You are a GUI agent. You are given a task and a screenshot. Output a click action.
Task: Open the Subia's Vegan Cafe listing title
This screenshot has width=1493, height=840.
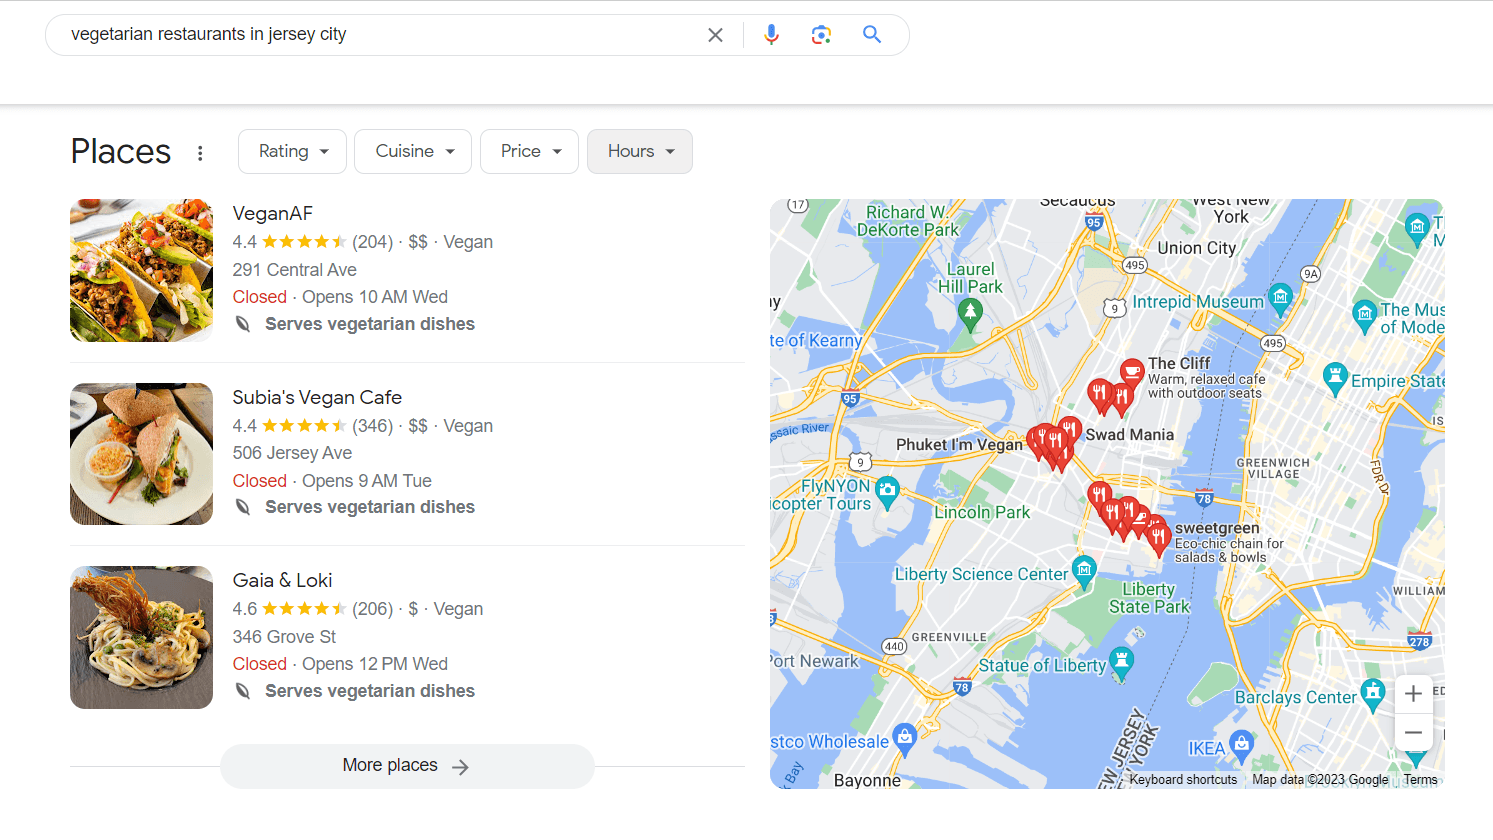pyautogui.click(x=317, y=397)
